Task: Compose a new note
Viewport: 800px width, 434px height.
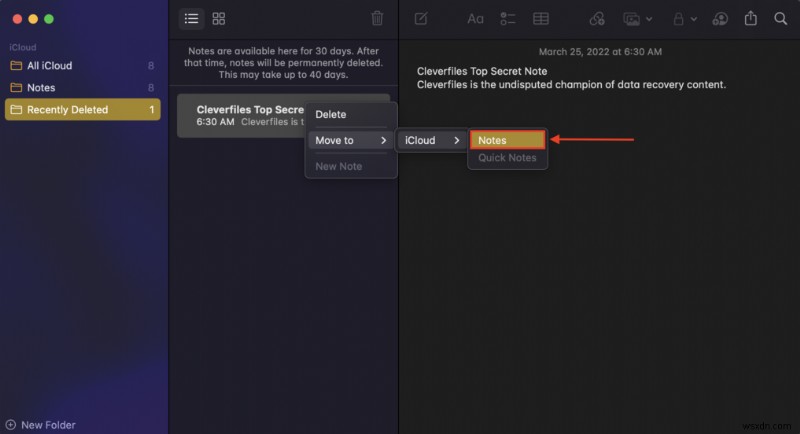Action: tap(421, 18)
